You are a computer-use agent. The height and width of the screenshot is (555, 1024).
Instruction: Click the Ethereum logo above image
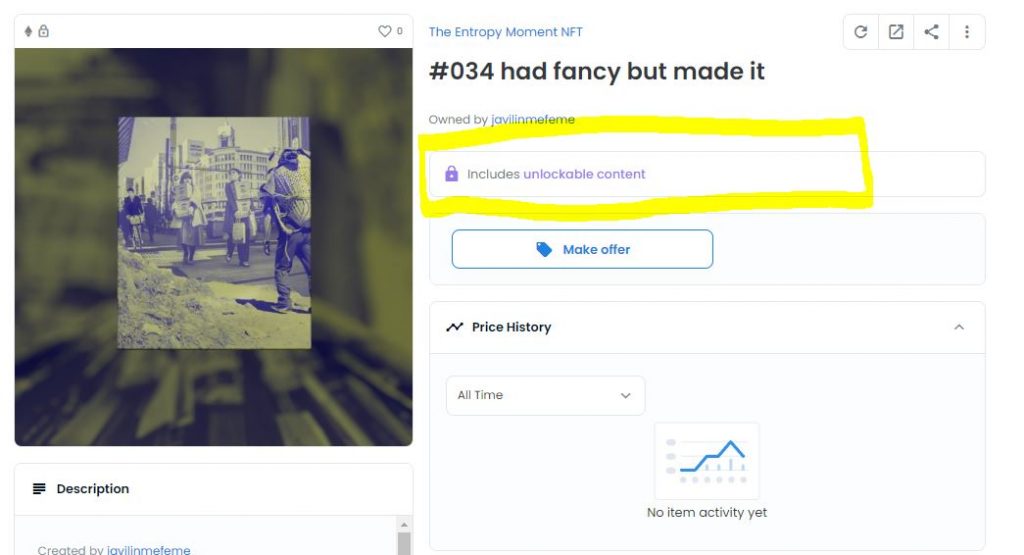pos(28,31)
